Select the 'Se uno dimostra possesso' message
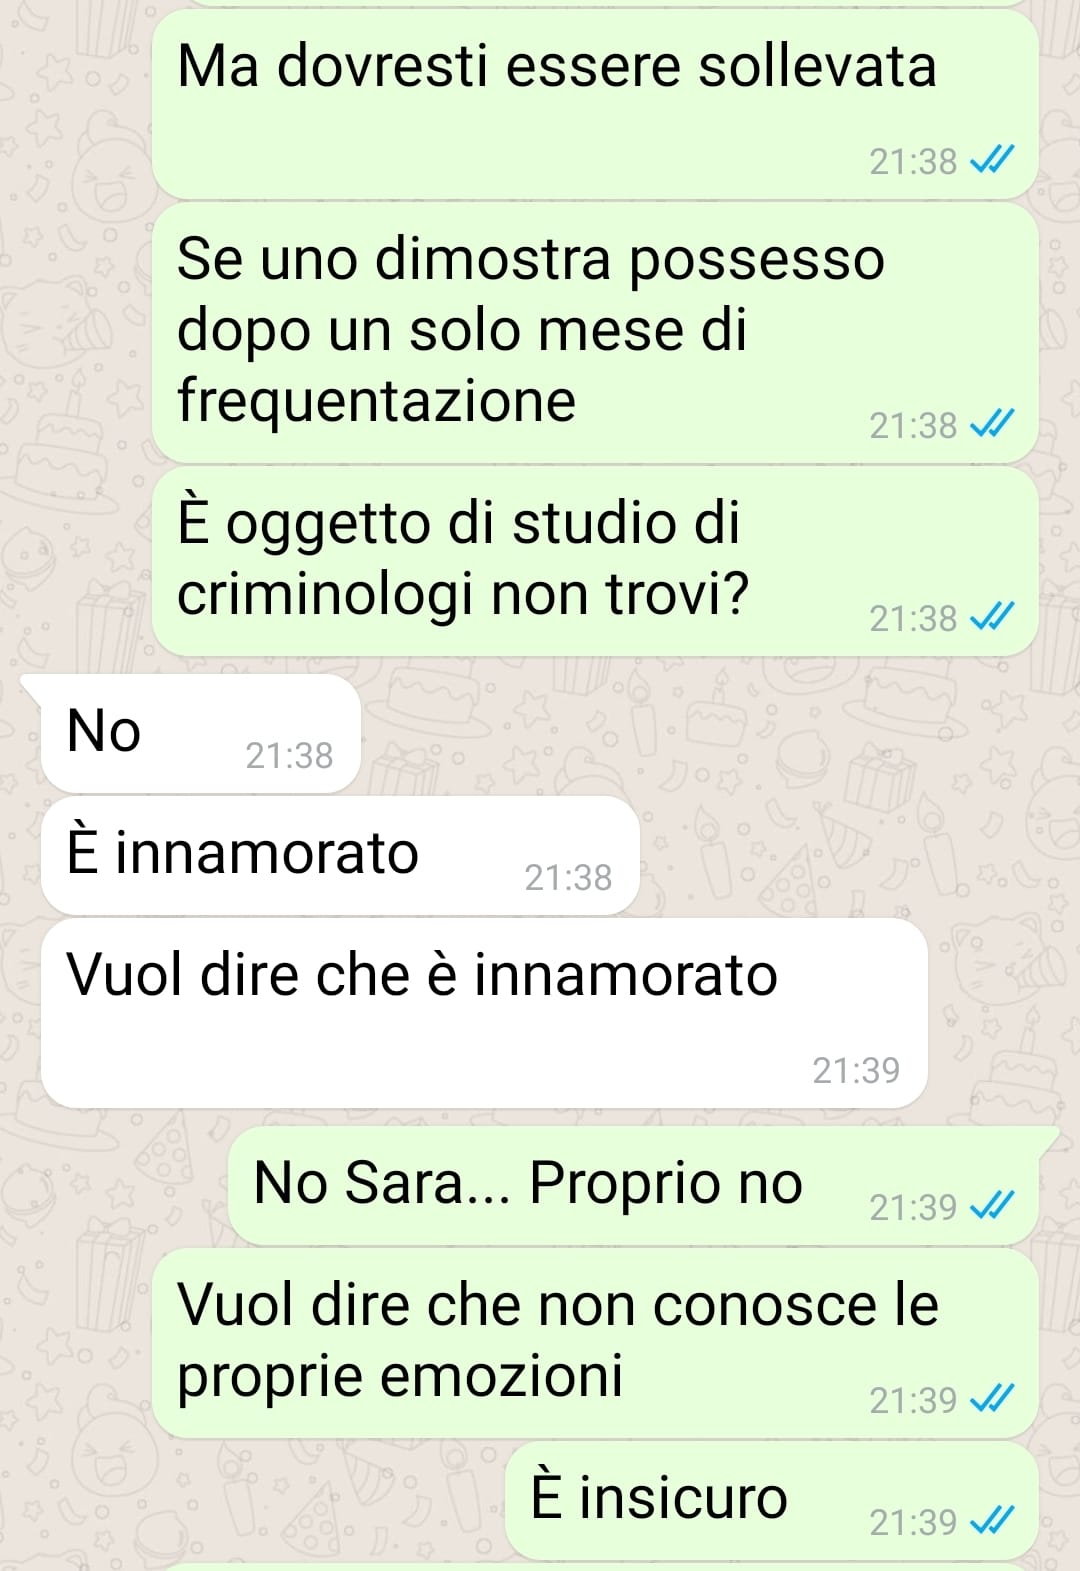 (x=595, y=333)
